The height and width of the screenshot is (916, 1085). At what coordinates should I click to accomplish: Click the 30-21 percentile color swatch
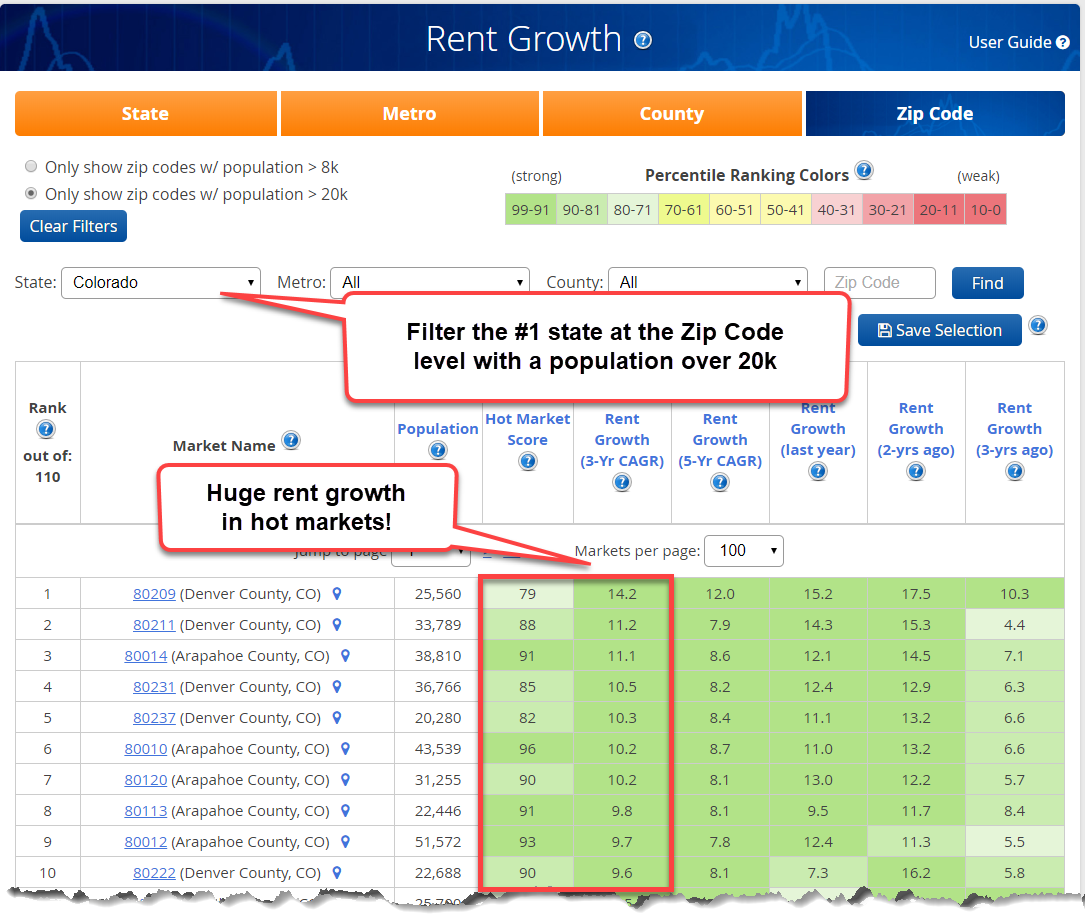tap(888, 210)
